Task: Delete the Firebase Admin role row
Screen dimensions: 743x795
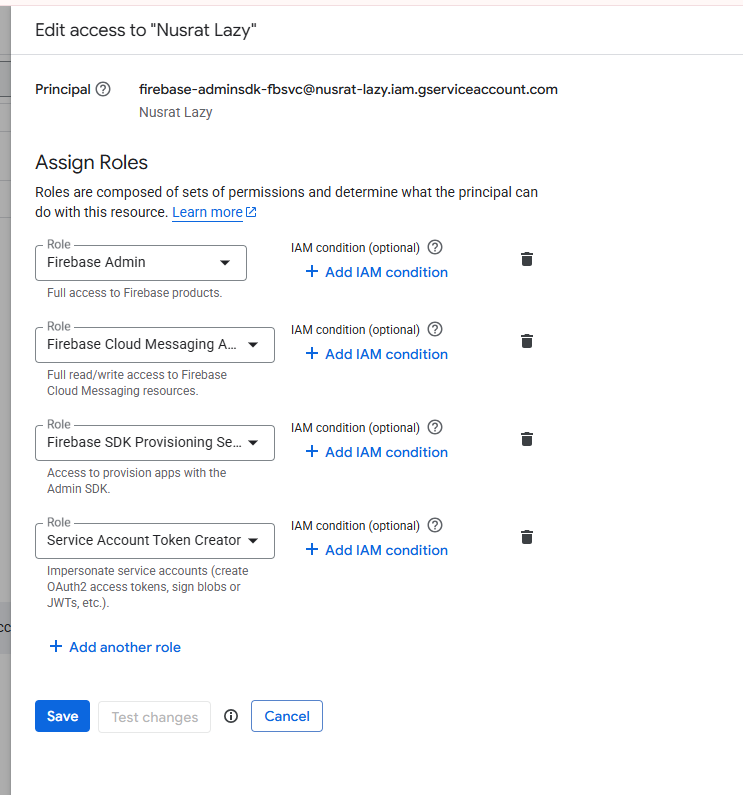Action: pyautogui.click(x=527, y=259)
